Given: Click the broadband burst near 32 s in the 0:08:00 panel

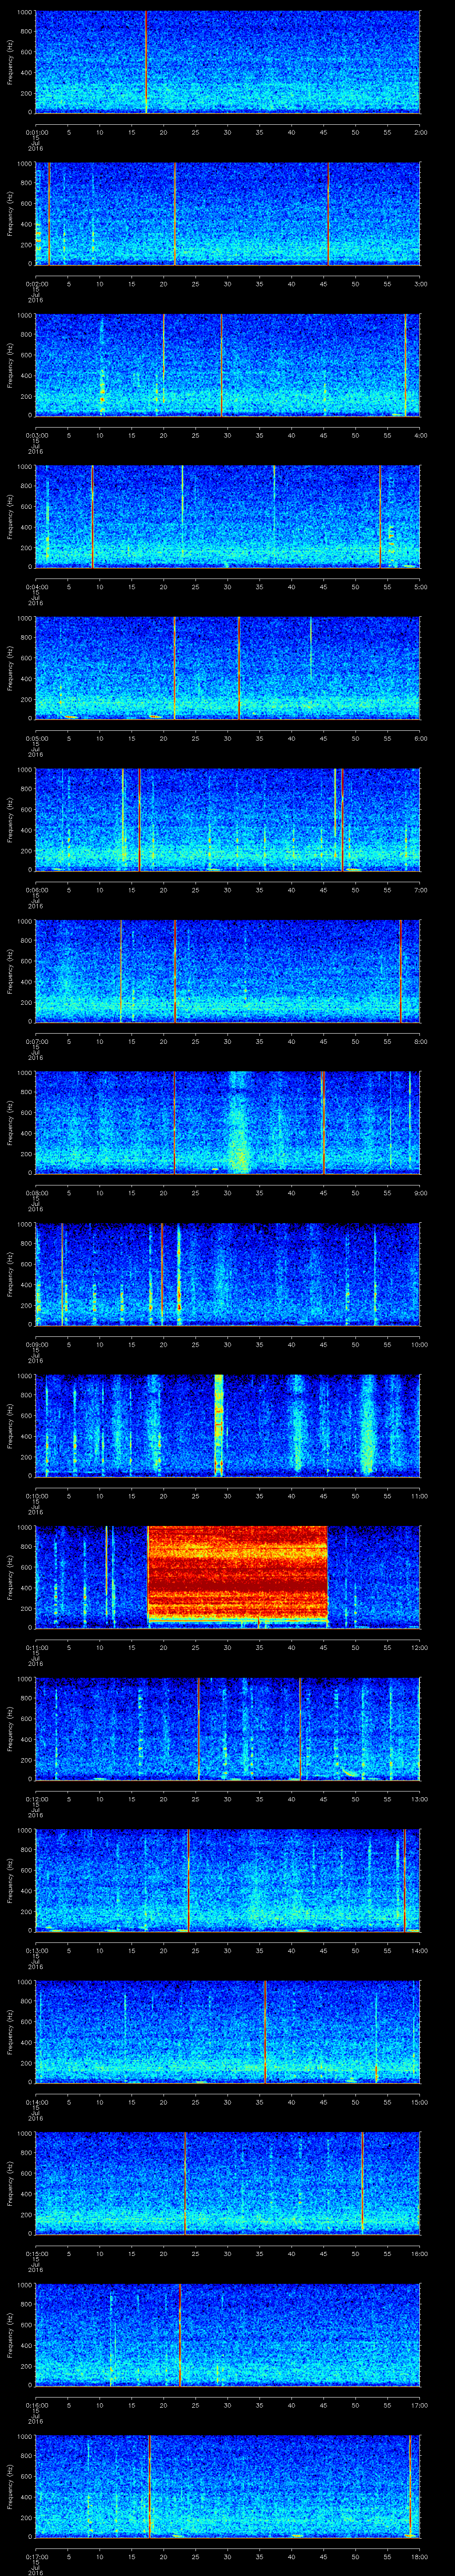Looking at the screenshot, I should click(238, 1122).
